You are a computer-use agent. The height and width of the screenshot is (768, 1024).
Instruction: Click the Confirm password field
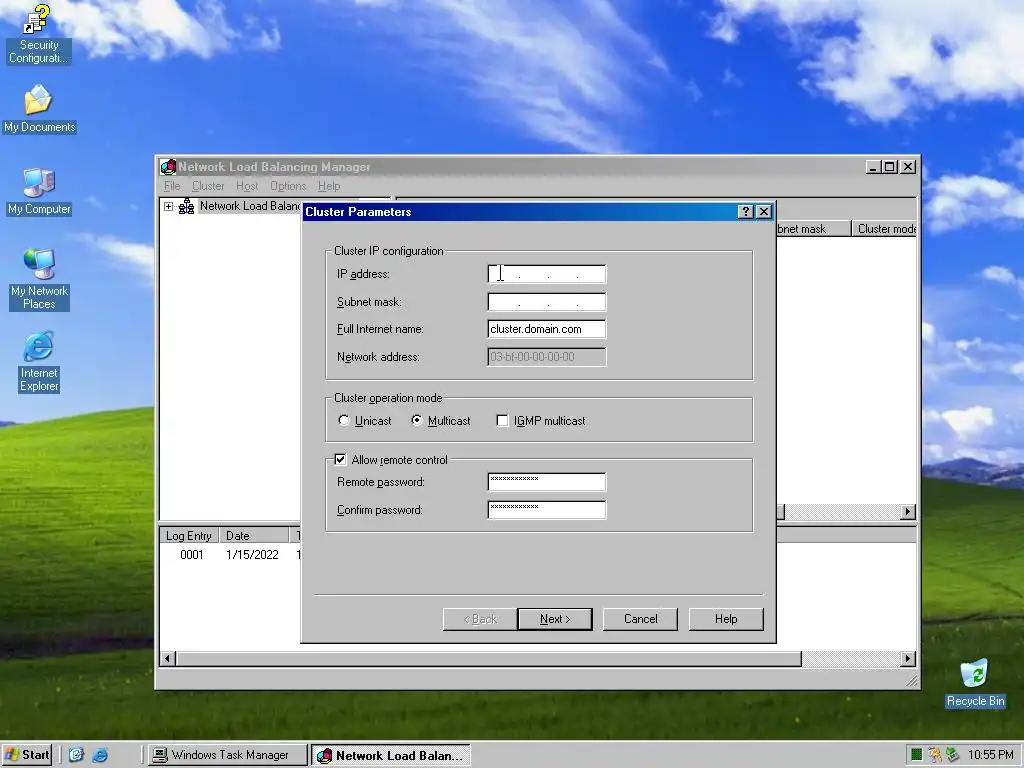pos(547,510)
